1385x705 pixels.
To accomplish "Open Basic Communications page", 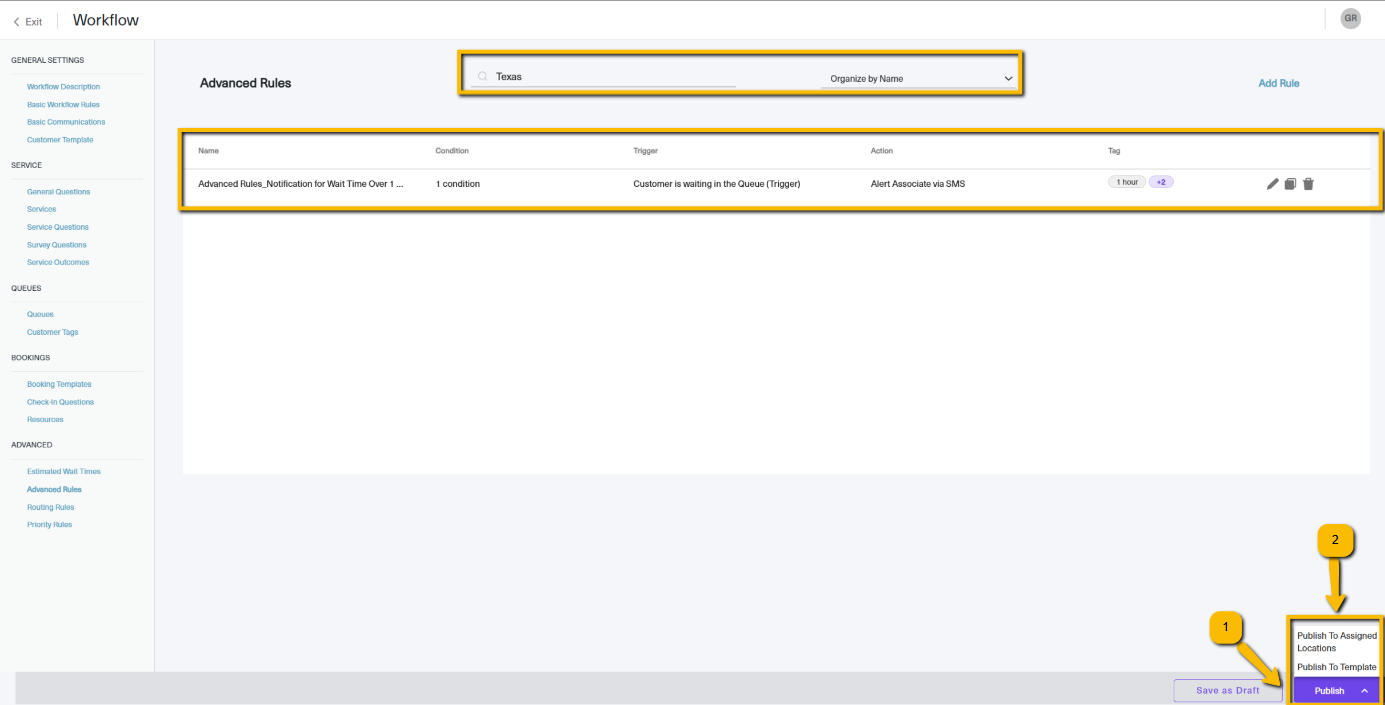I will pyautogui.click(x=66, y=122).
